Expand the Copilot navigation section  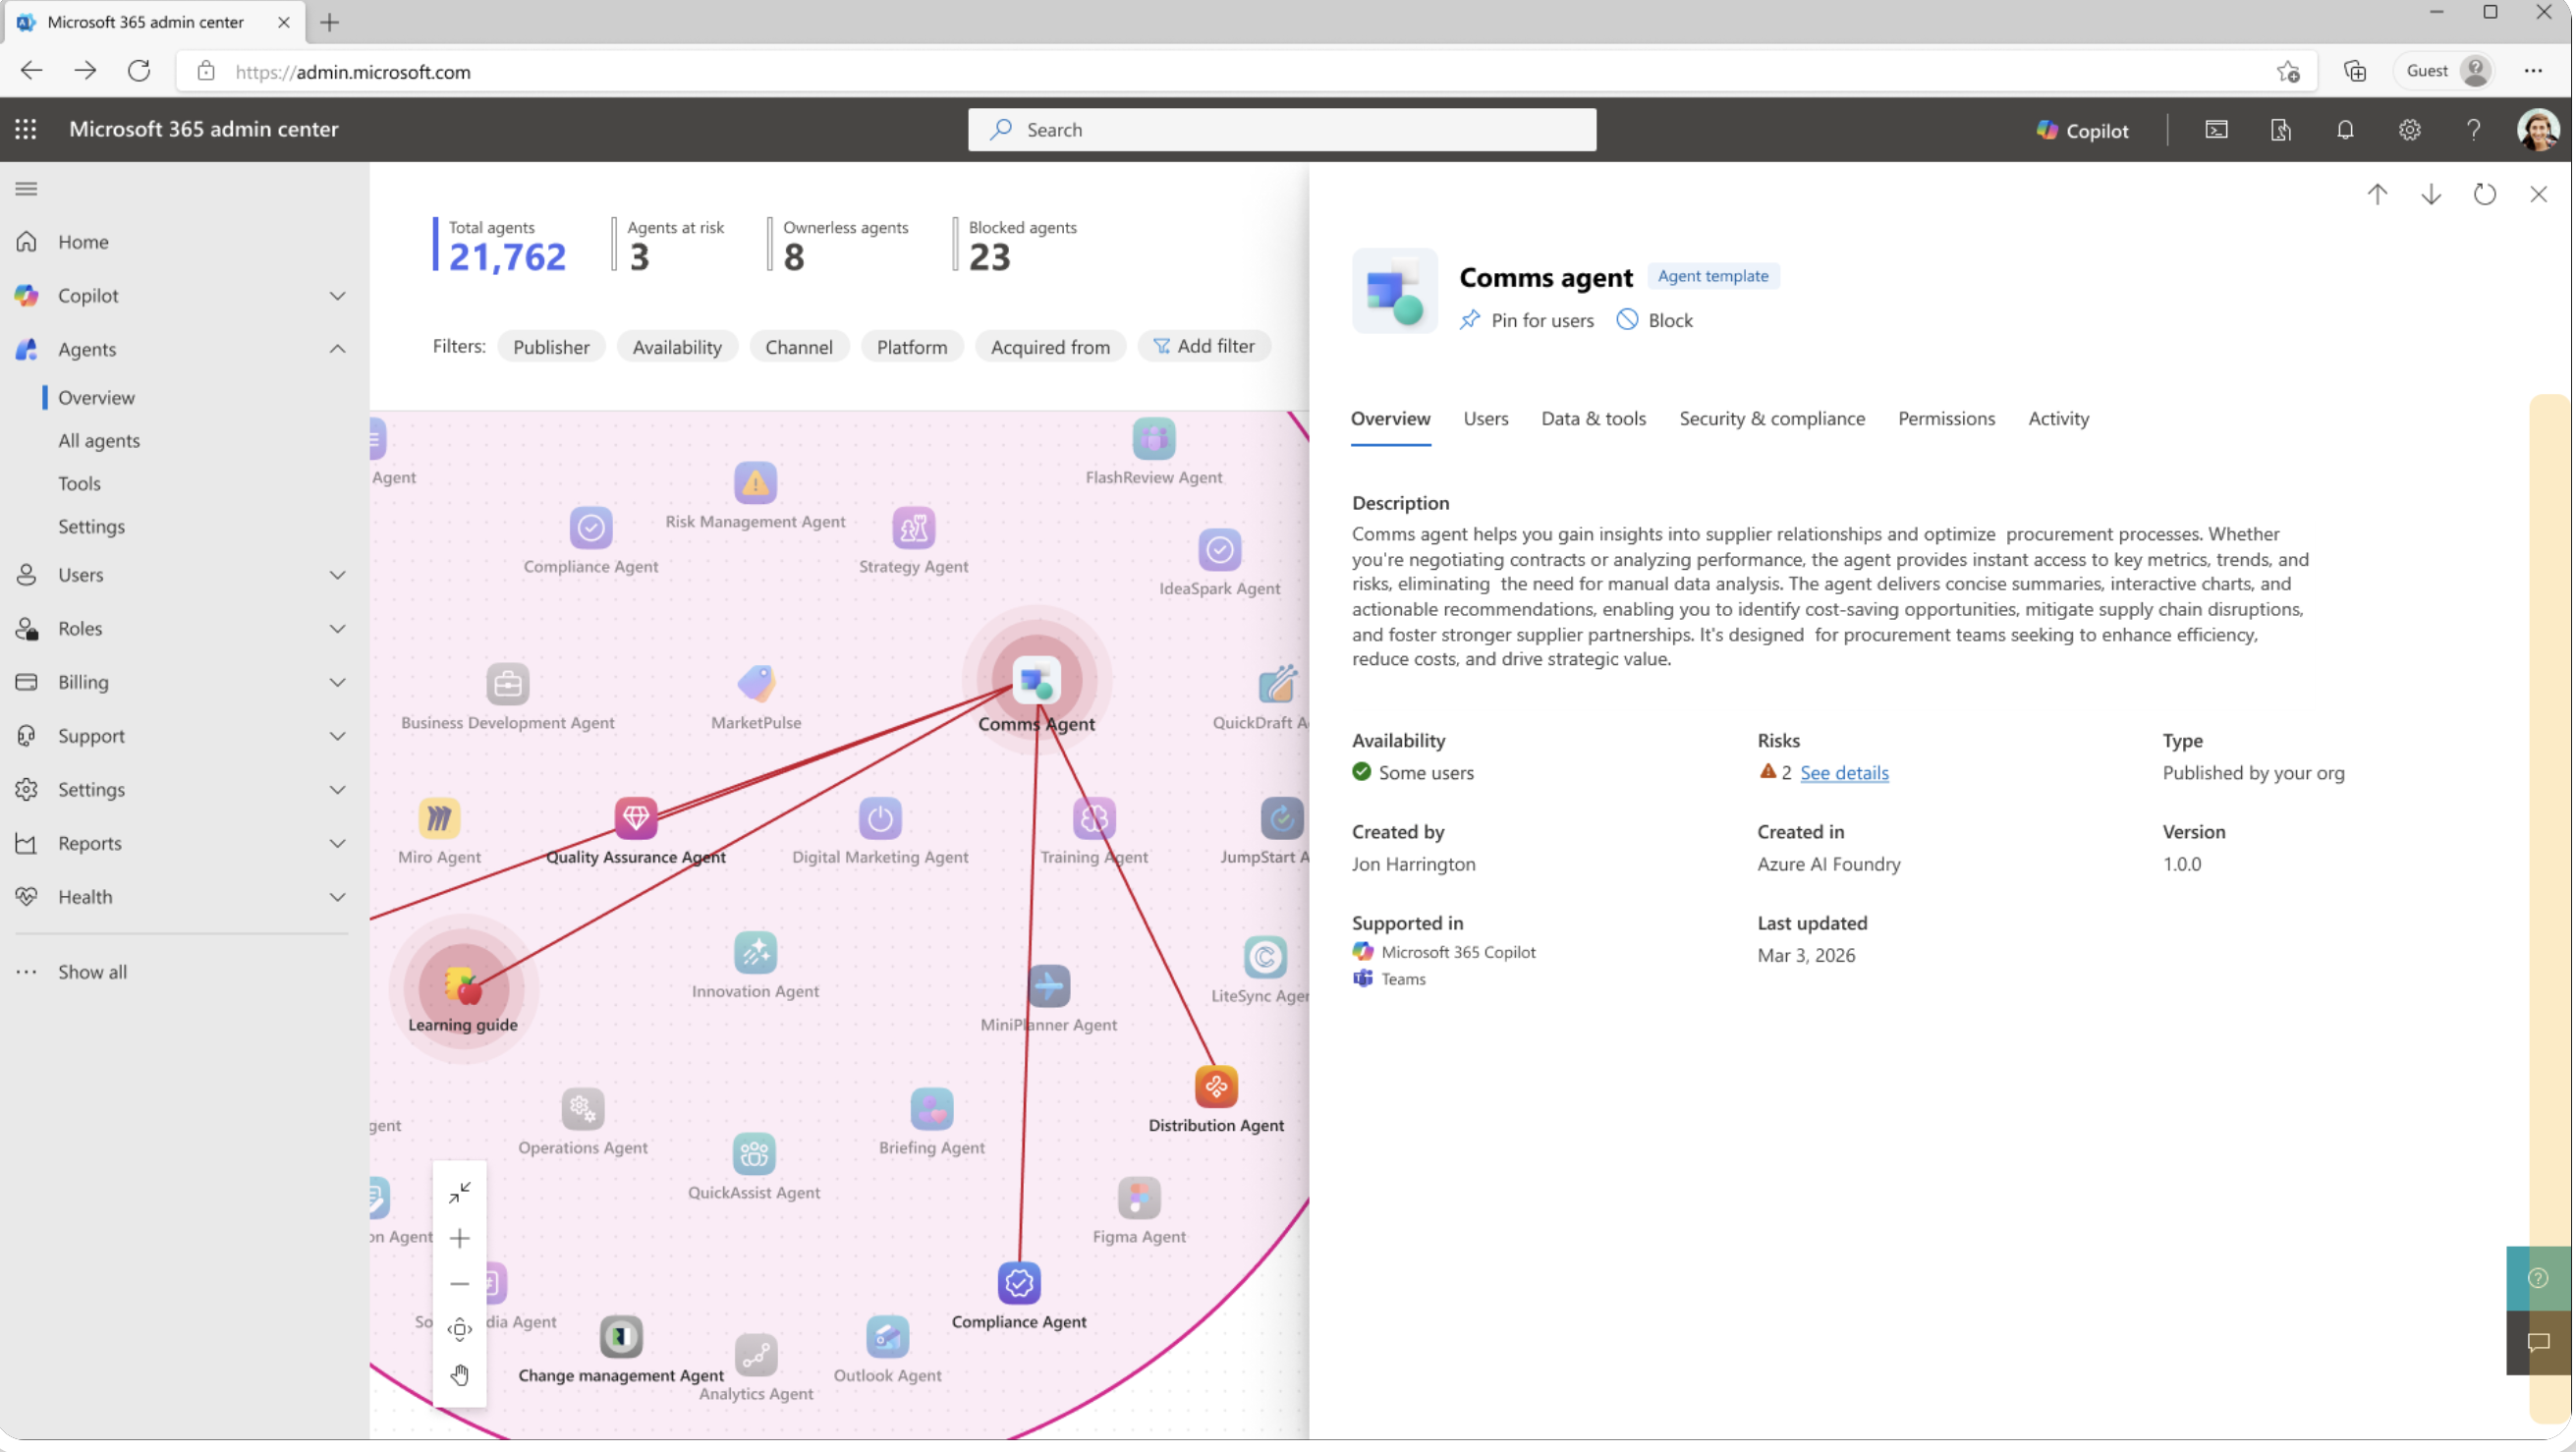click(x=338, y=296)
